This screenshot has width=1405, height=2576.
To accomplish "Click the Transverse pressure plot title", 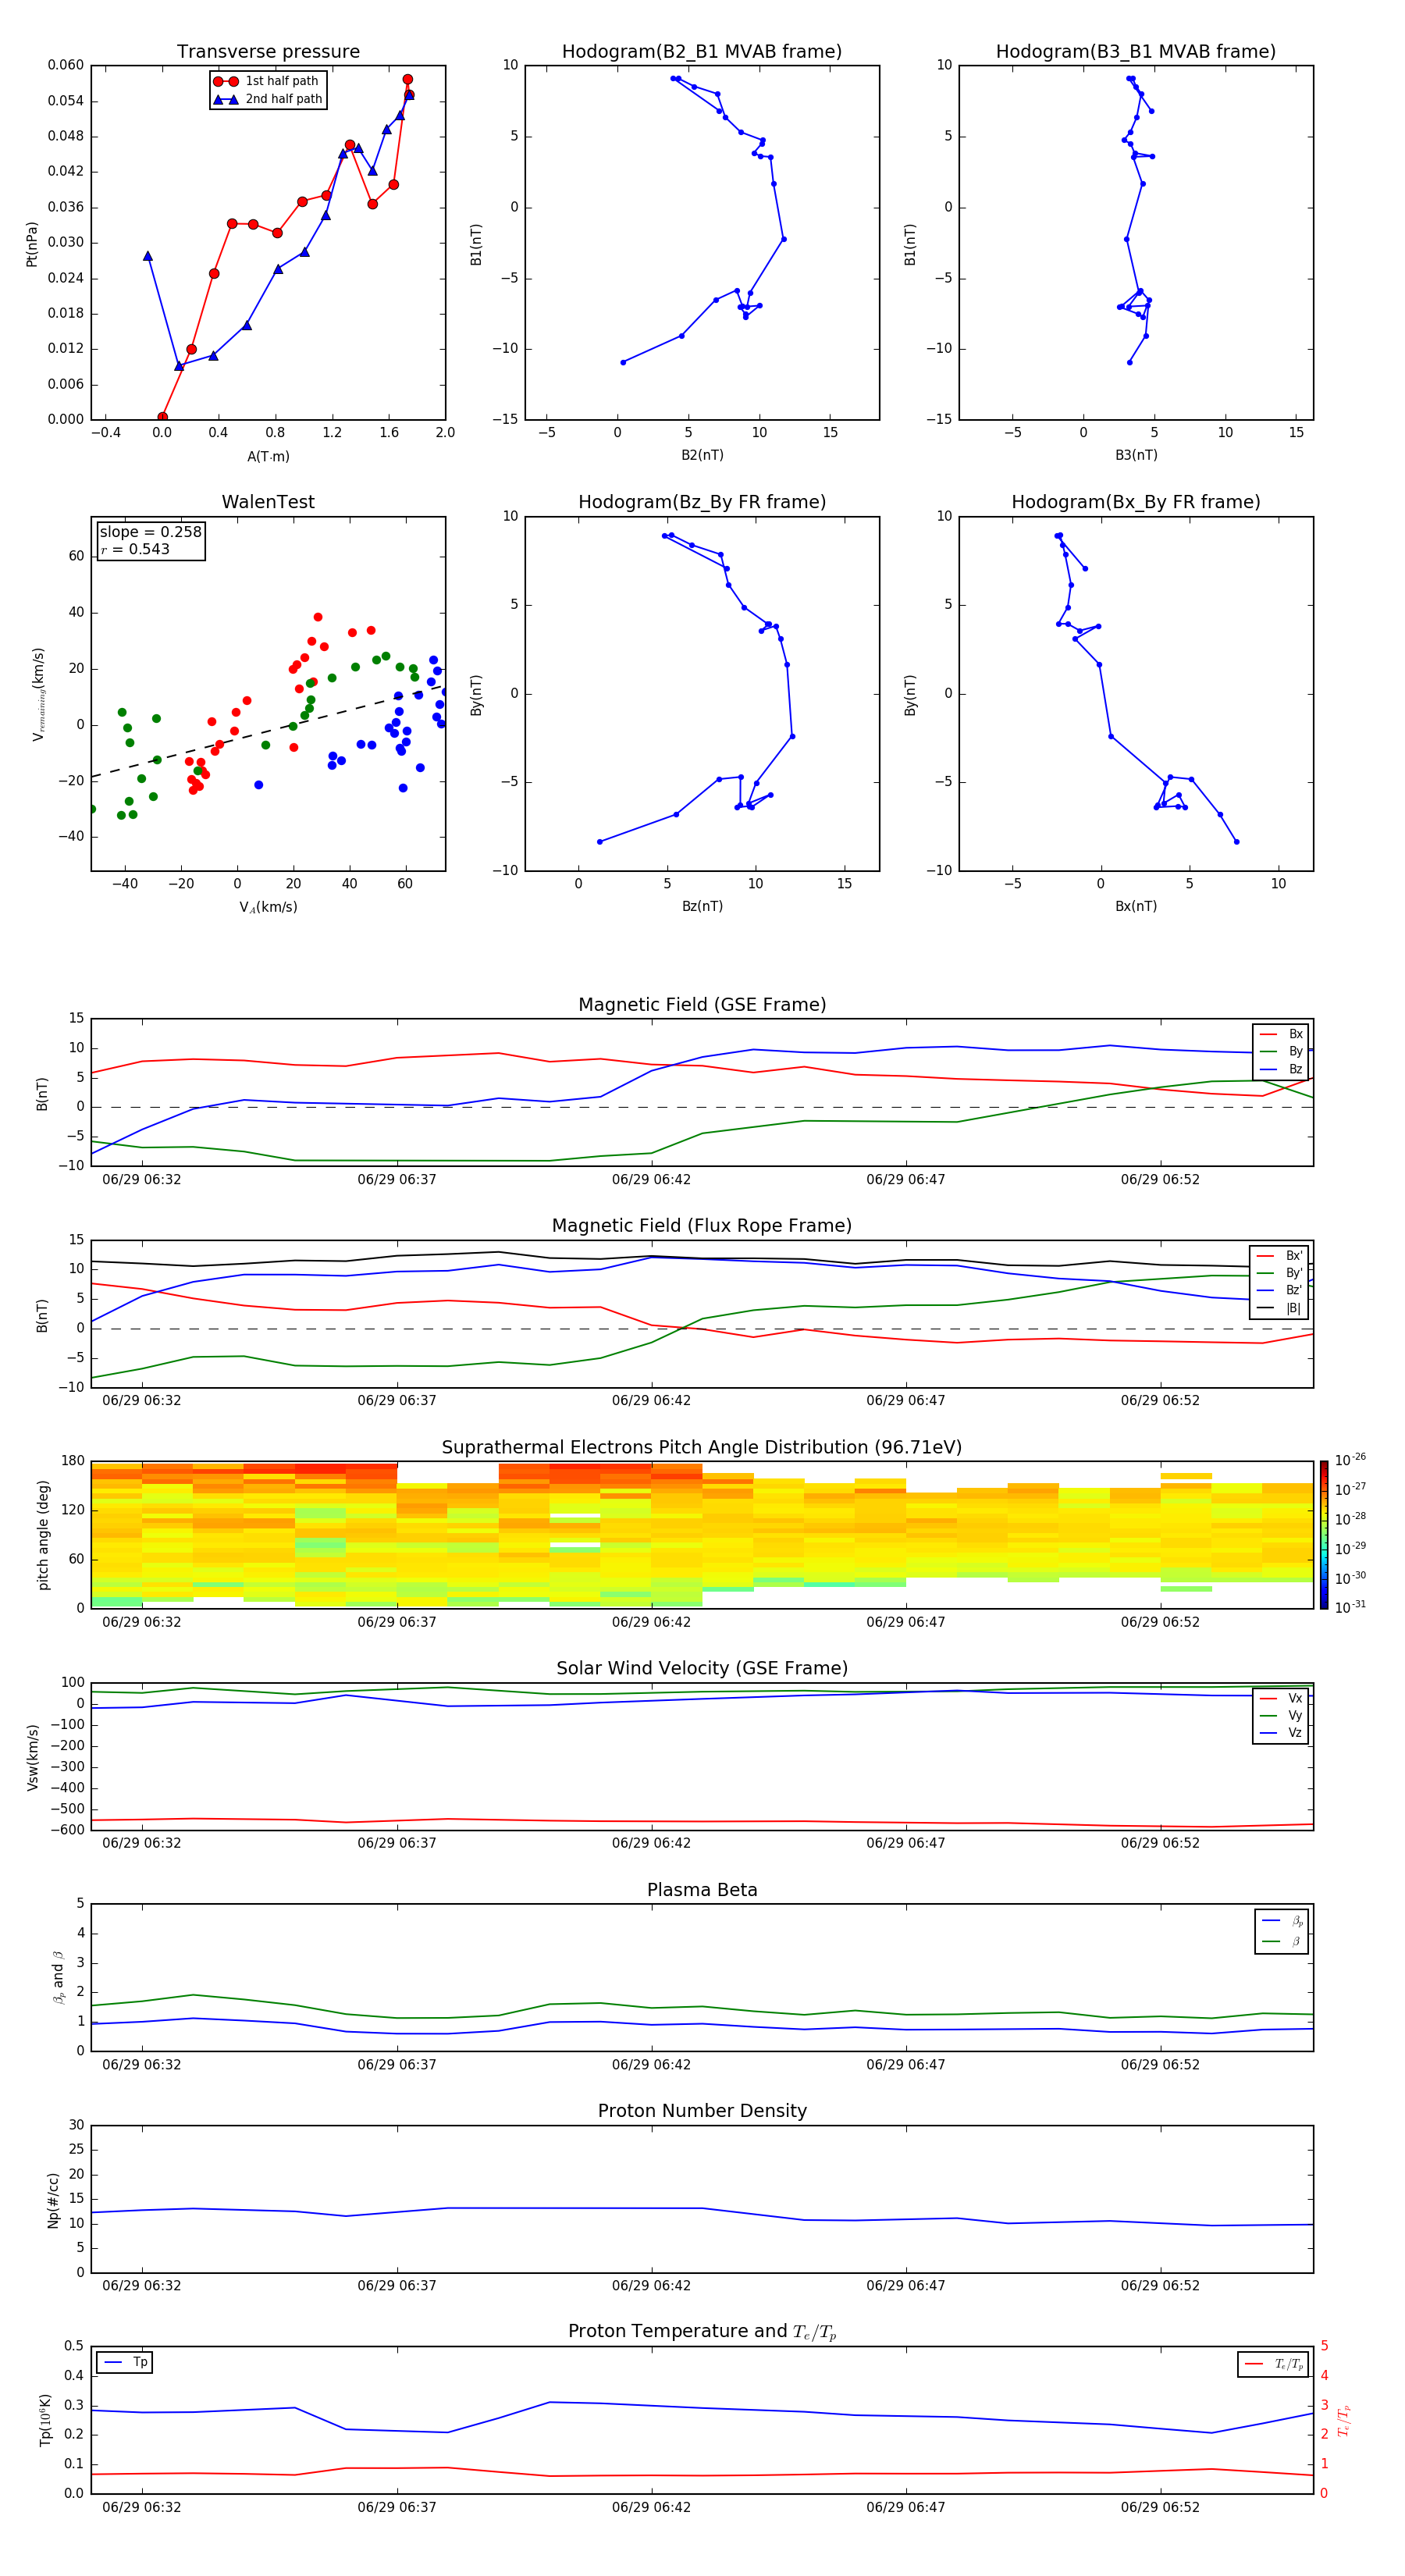I will (x=268, y=52).
